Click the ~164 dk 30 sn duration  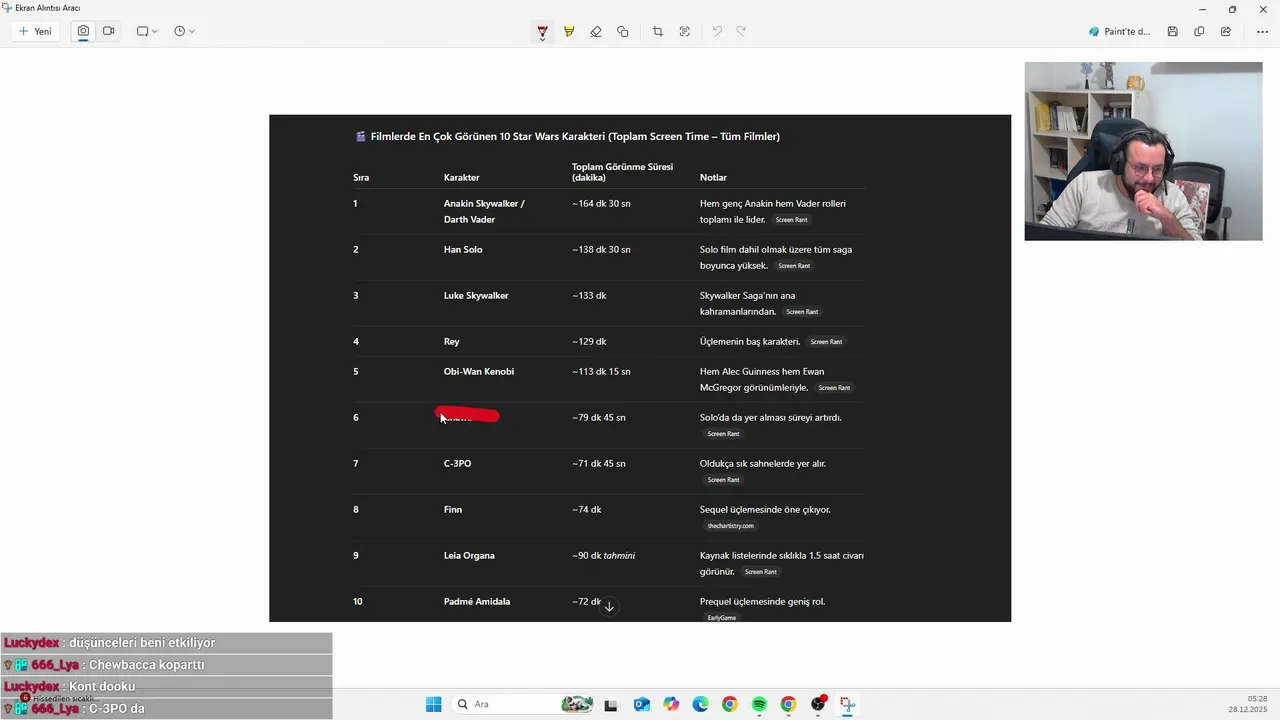click(601, 203)
